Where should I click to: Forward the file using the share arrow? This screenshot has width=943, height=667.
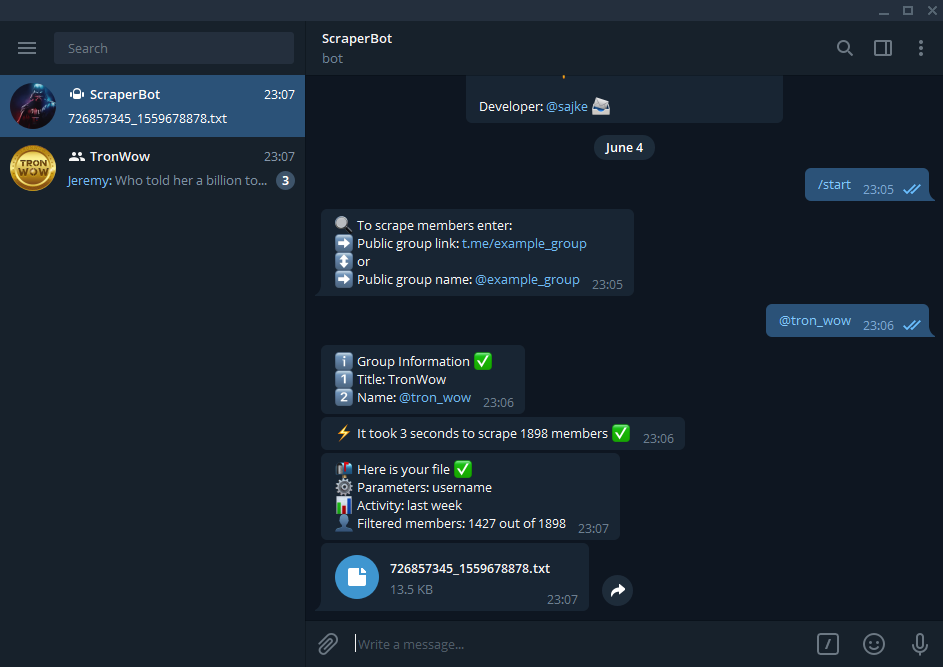pyautogui.click(x=617, y=591)
